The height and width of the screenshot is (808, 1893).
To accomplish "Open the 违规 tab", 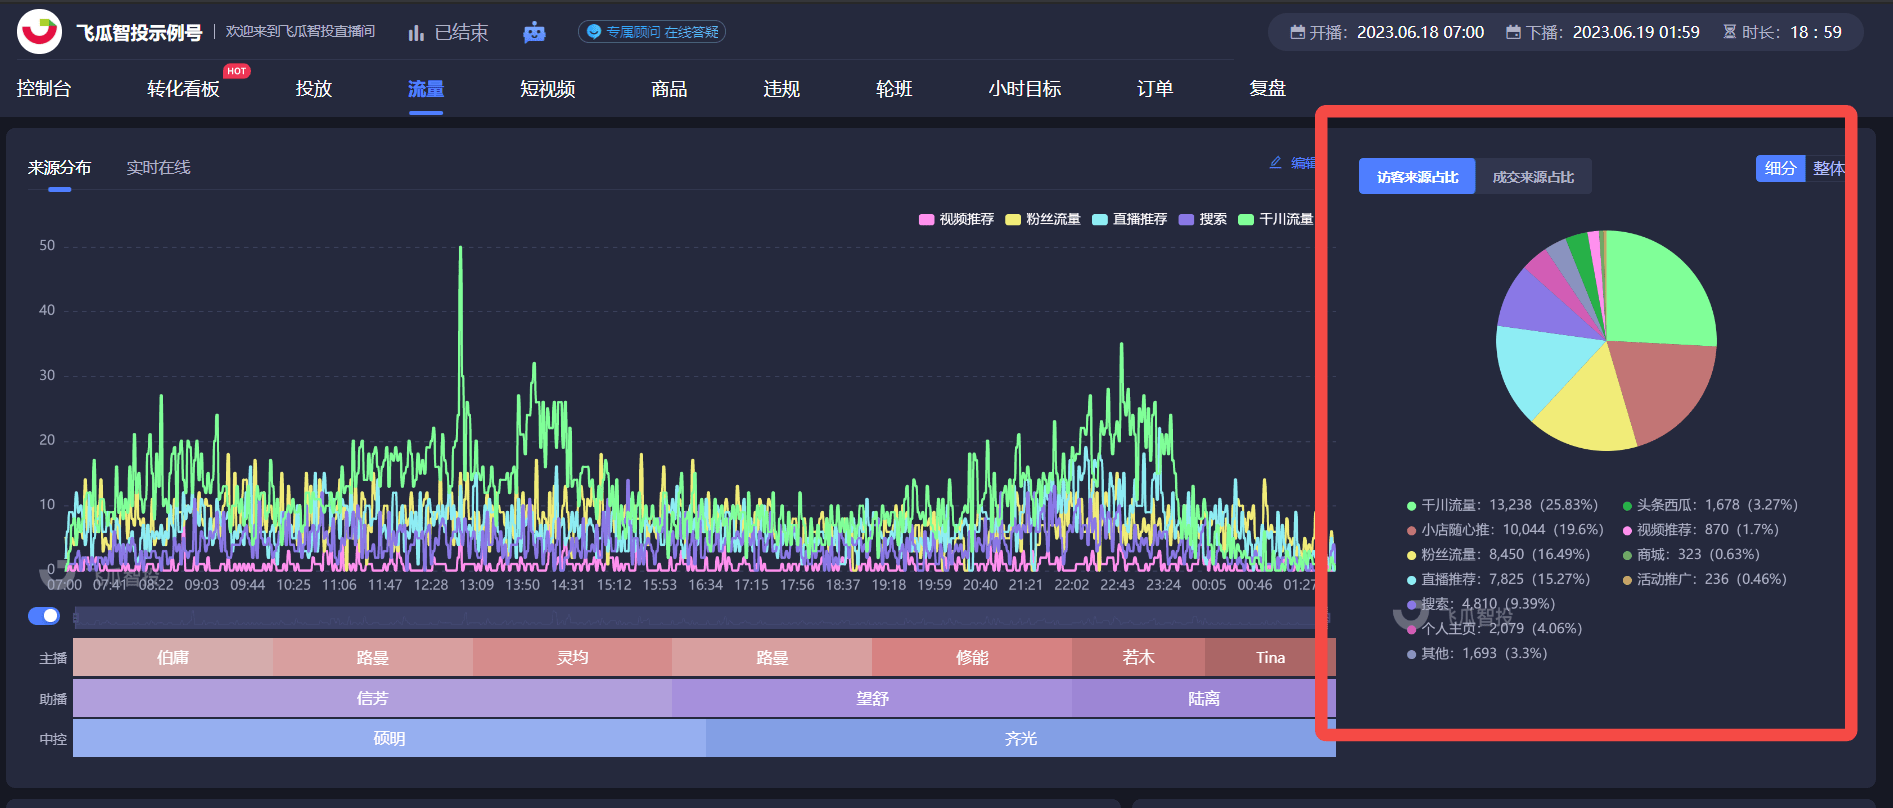I will pos(781,89).
